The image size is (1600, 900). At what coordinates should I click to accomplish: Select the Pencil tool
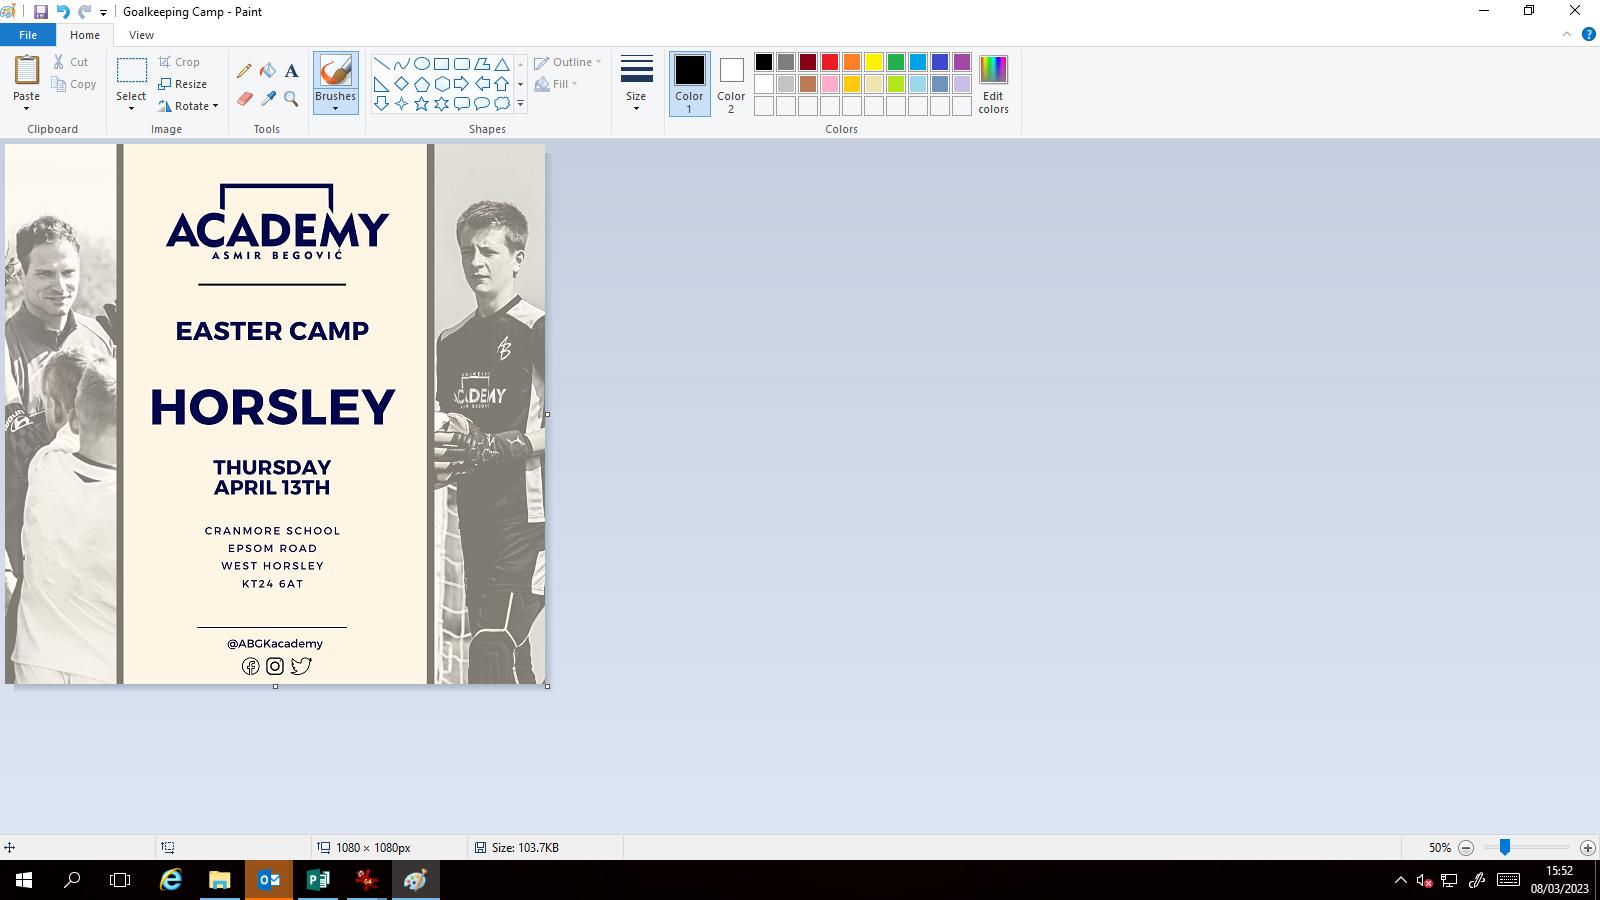point(244,71)
